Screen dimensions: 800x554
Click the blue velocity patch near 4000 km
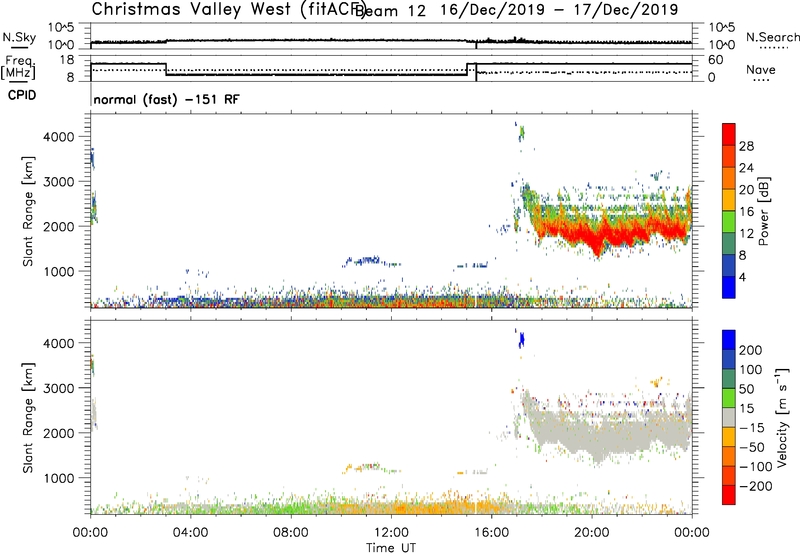pyautogui.click(x=521, y=340)
